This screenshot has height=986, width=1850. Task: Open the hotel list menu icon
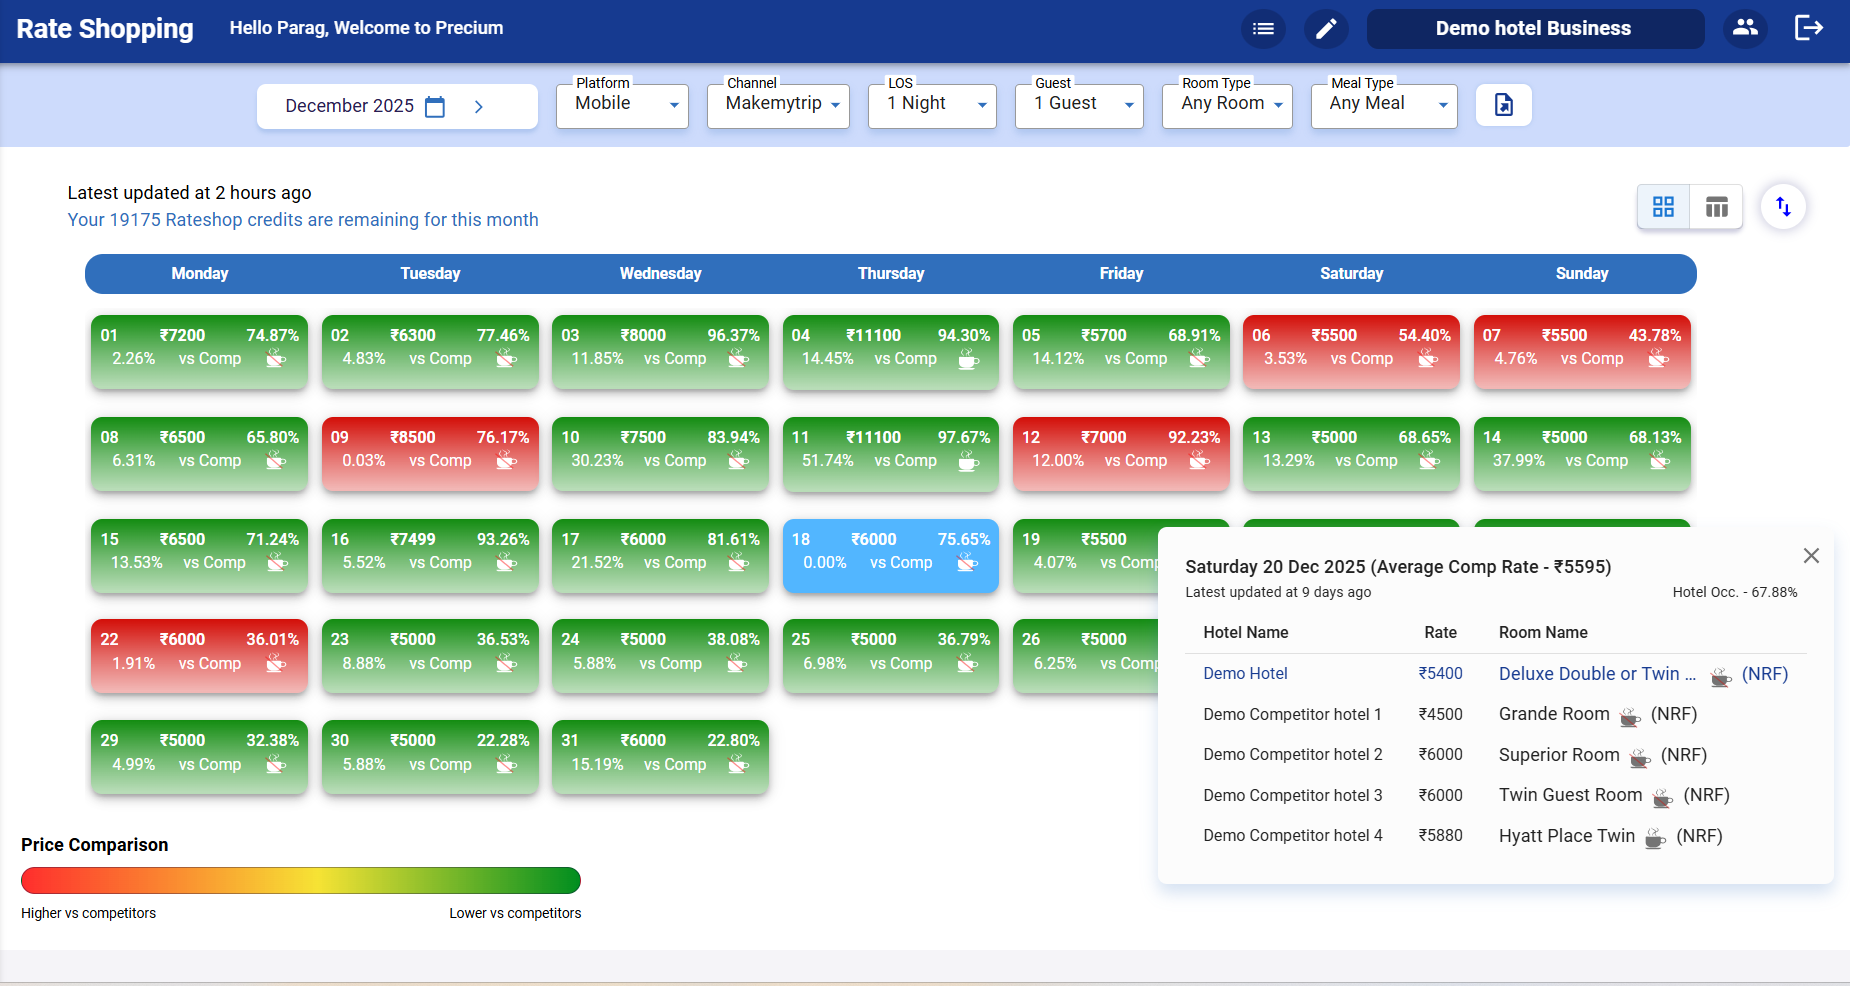(1263, 28)
